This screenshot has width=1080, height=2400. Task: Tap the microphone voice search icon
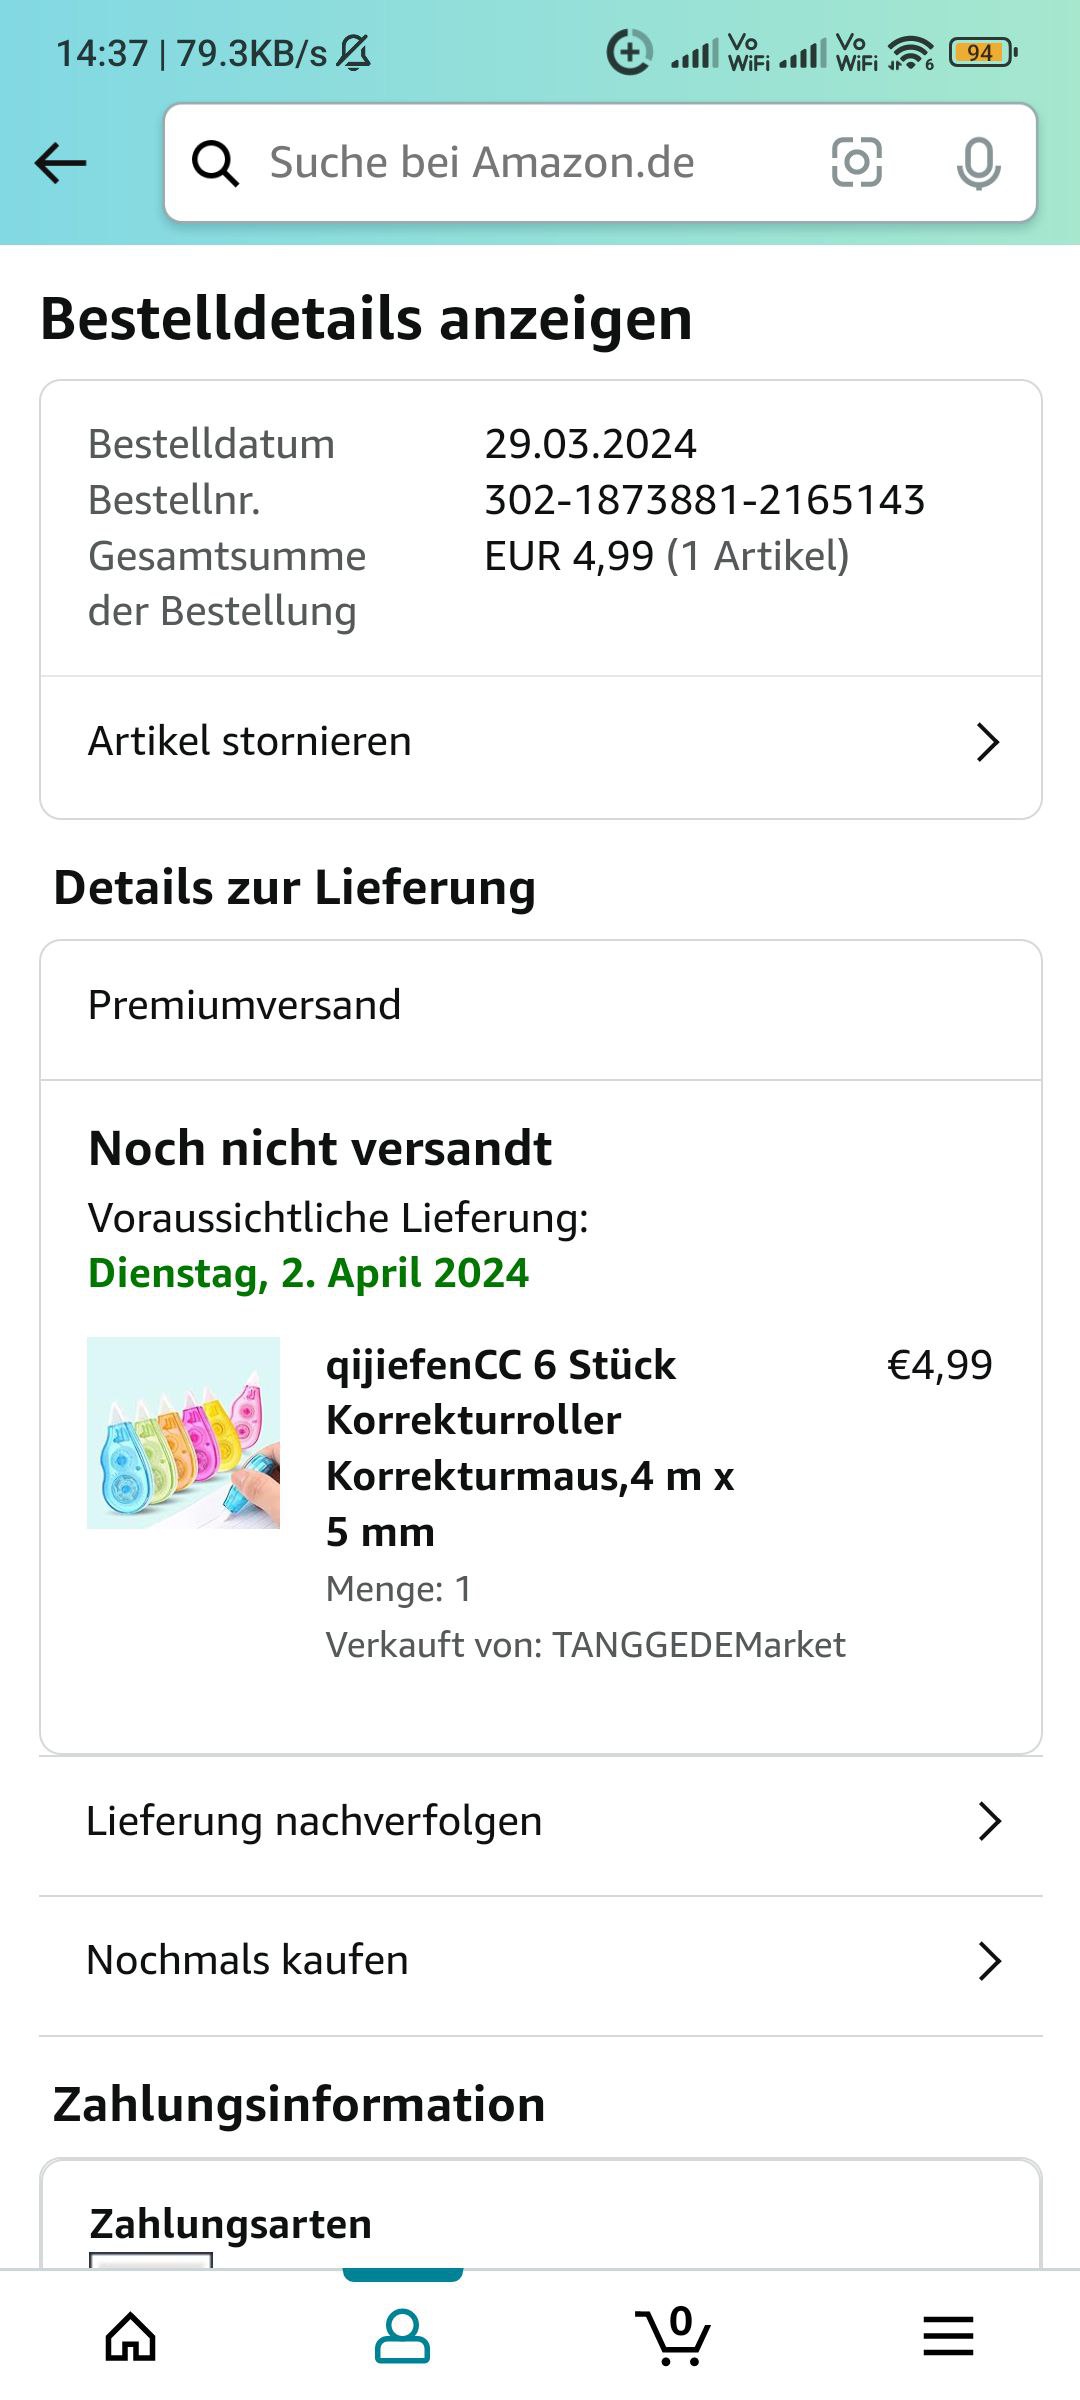(x=978, y=163)
